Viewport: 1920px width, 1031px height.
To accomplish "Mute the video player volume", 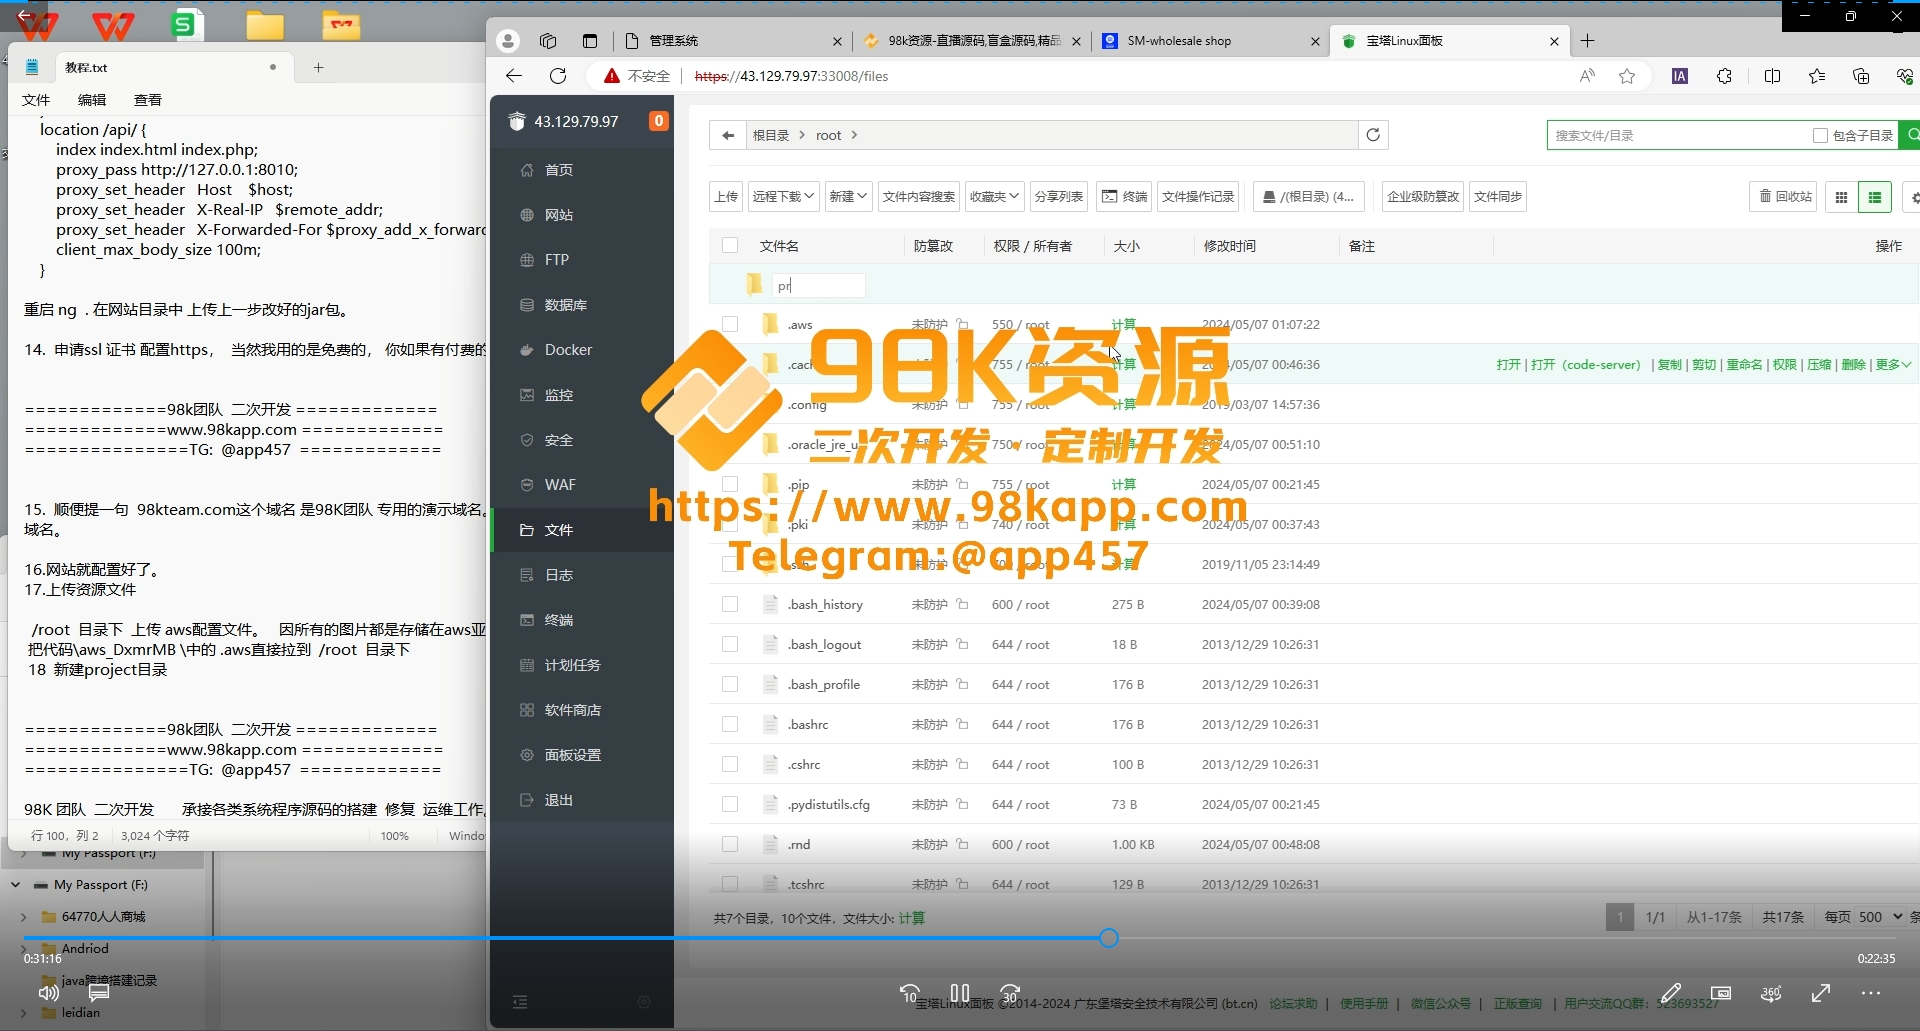I will click(48, 993).
